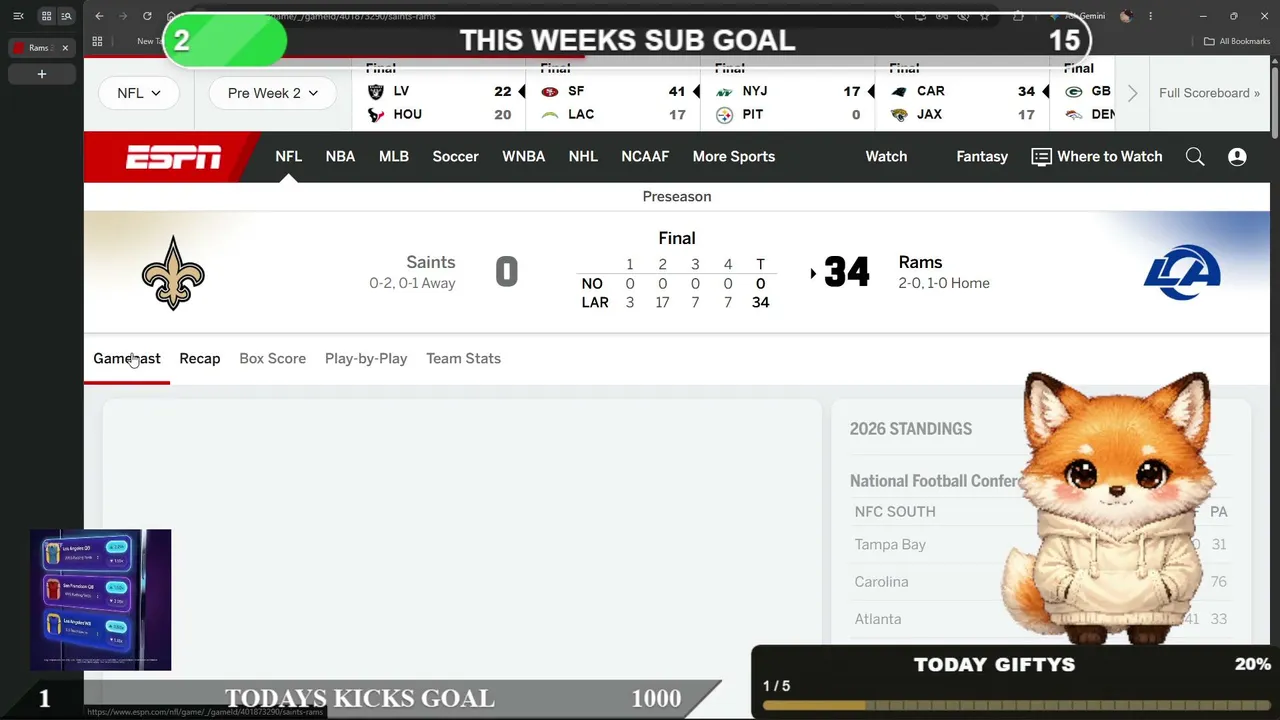Click the Jaguars logo in scoreboard
The height and width of the screenshot is (720, 1280).
[899, 115]
